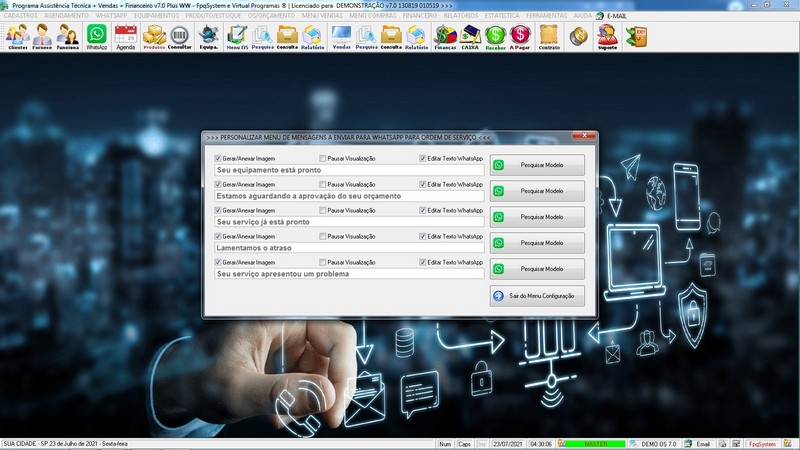The height and width of the screenshot is (450, 800).
Task: Click the exit door toolbar icon
Action: (636, 37)
